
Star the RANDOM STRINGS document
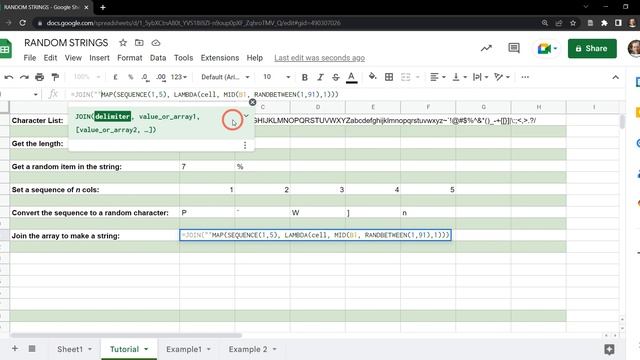click(123, 42)
